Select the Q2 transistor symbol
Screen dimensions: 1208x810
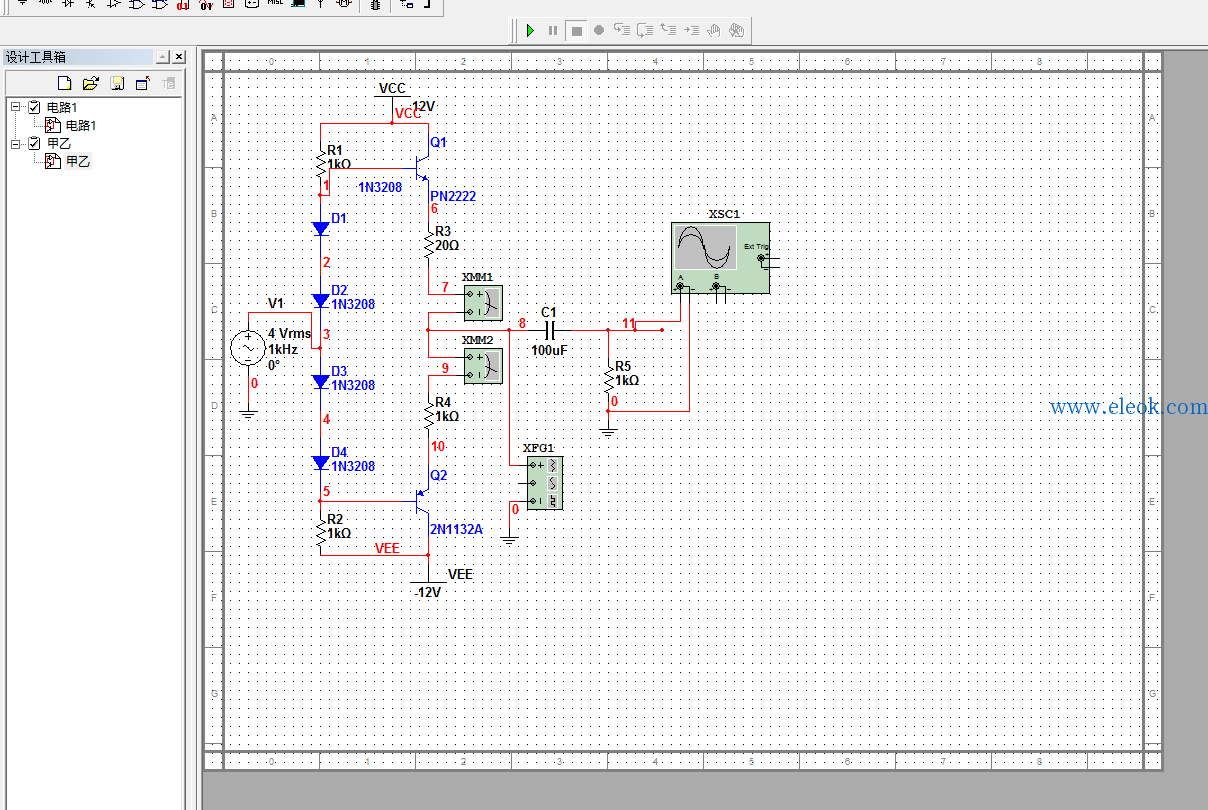tap(421, 500)
